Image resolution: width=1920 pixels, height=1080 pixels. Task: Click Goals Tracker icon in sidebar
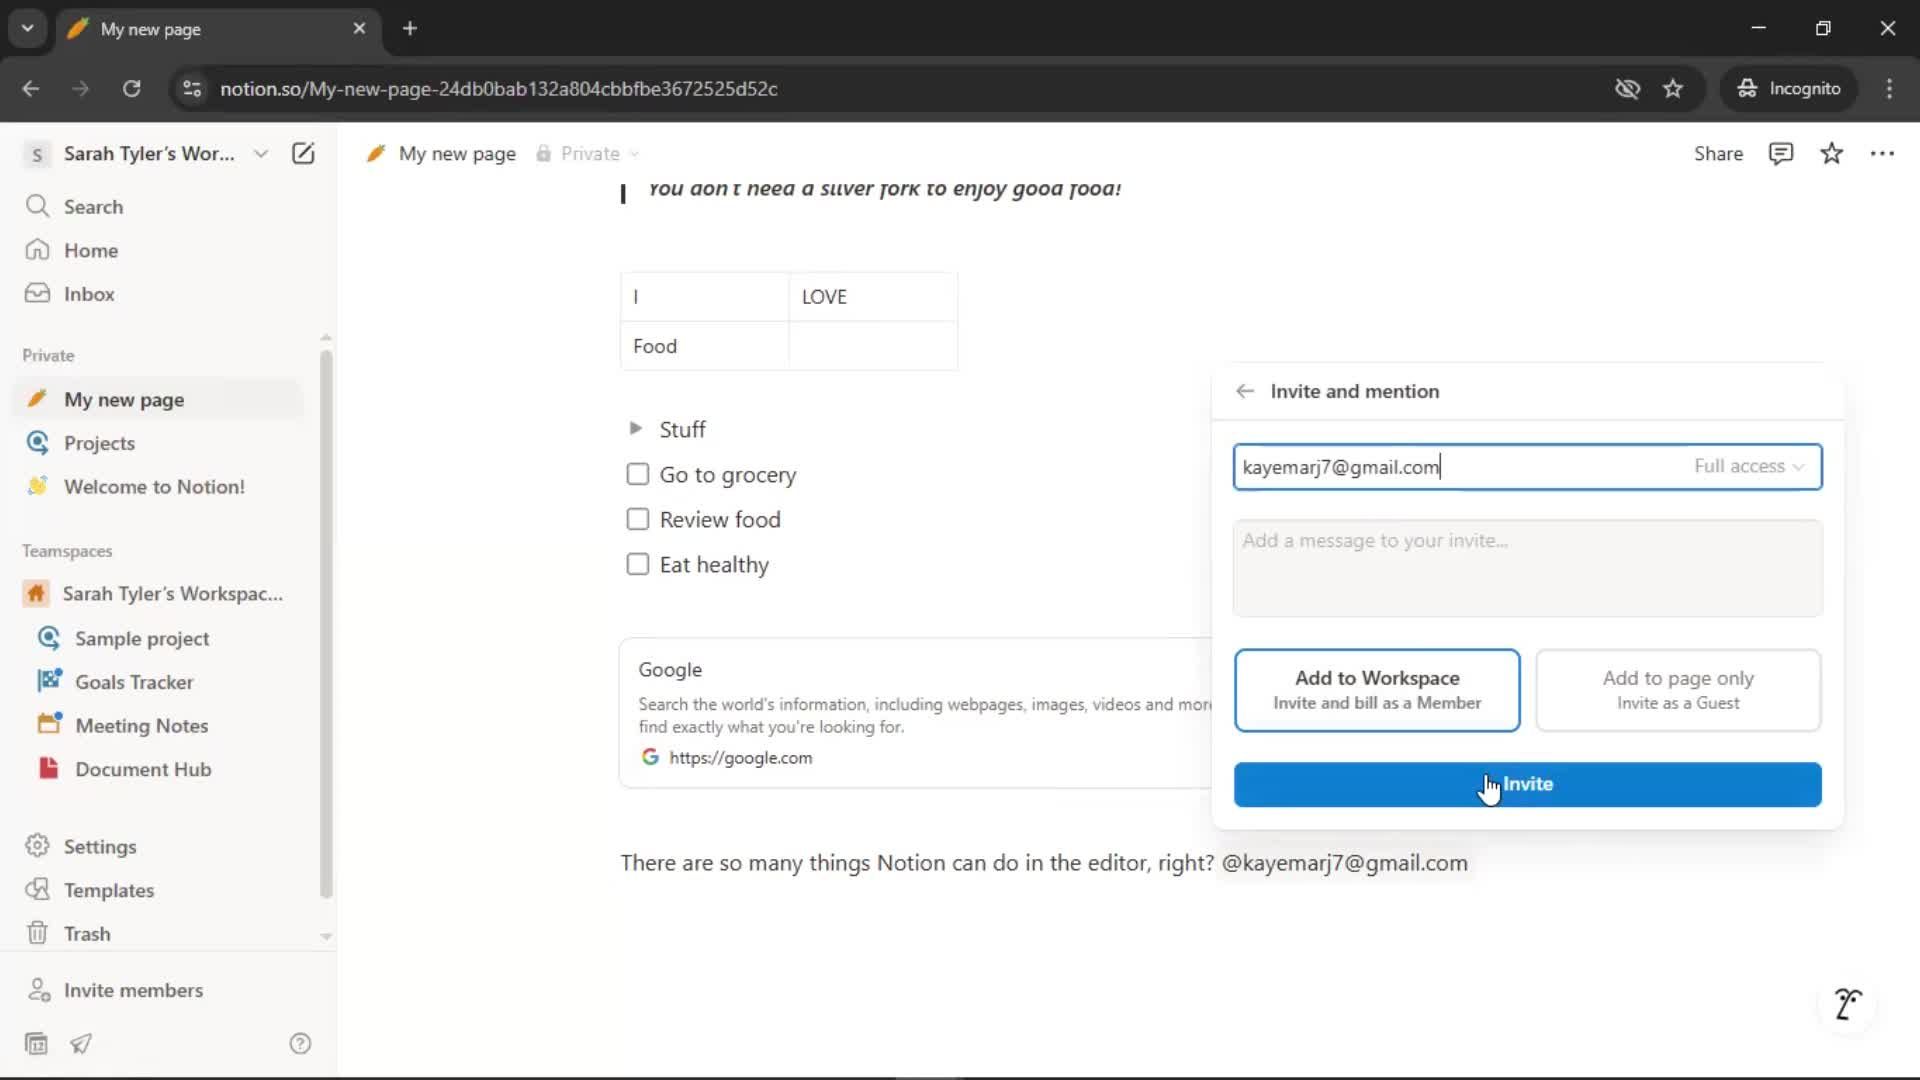(x=49, y=681)
